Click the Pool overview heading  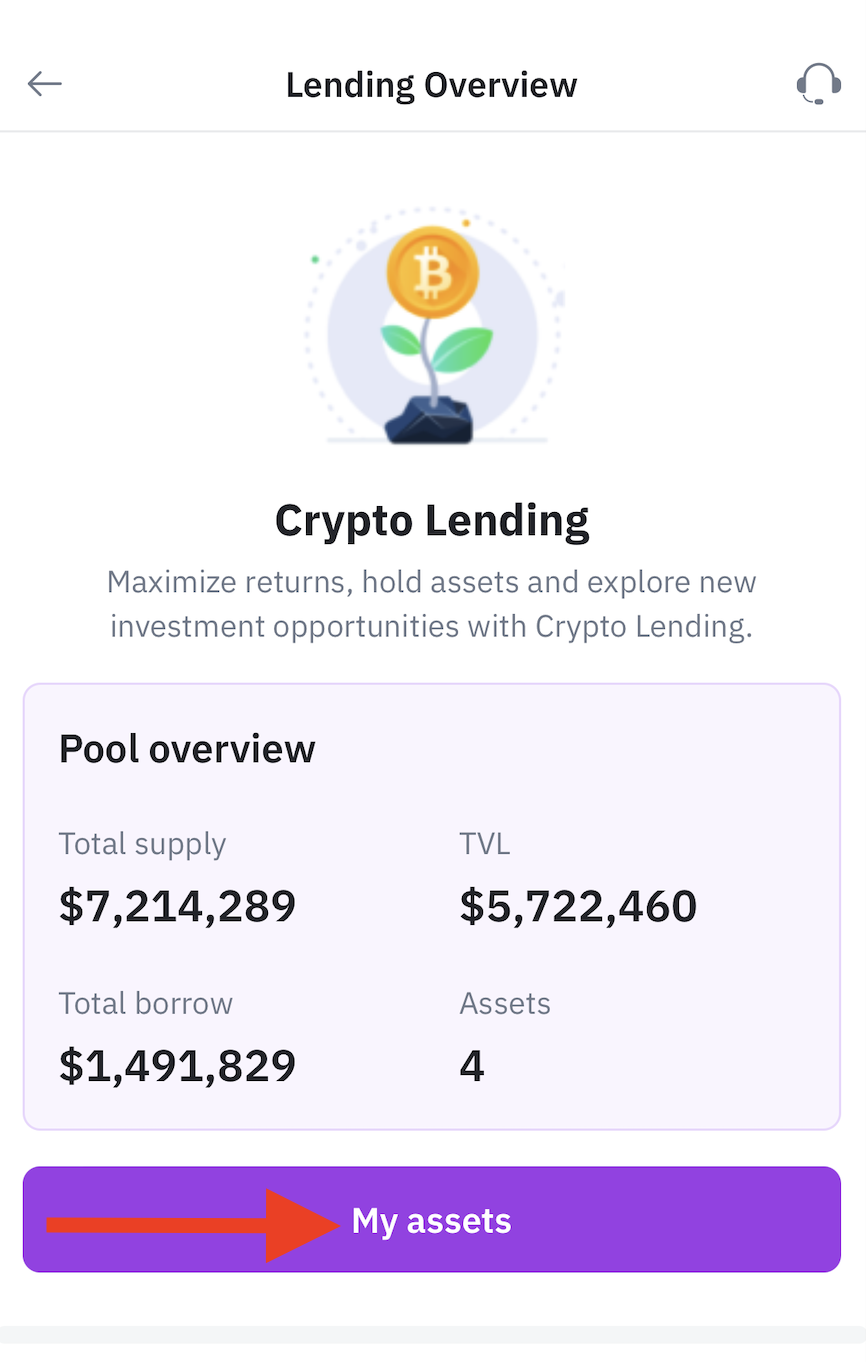pyautogui.click(x=187, y=748)
